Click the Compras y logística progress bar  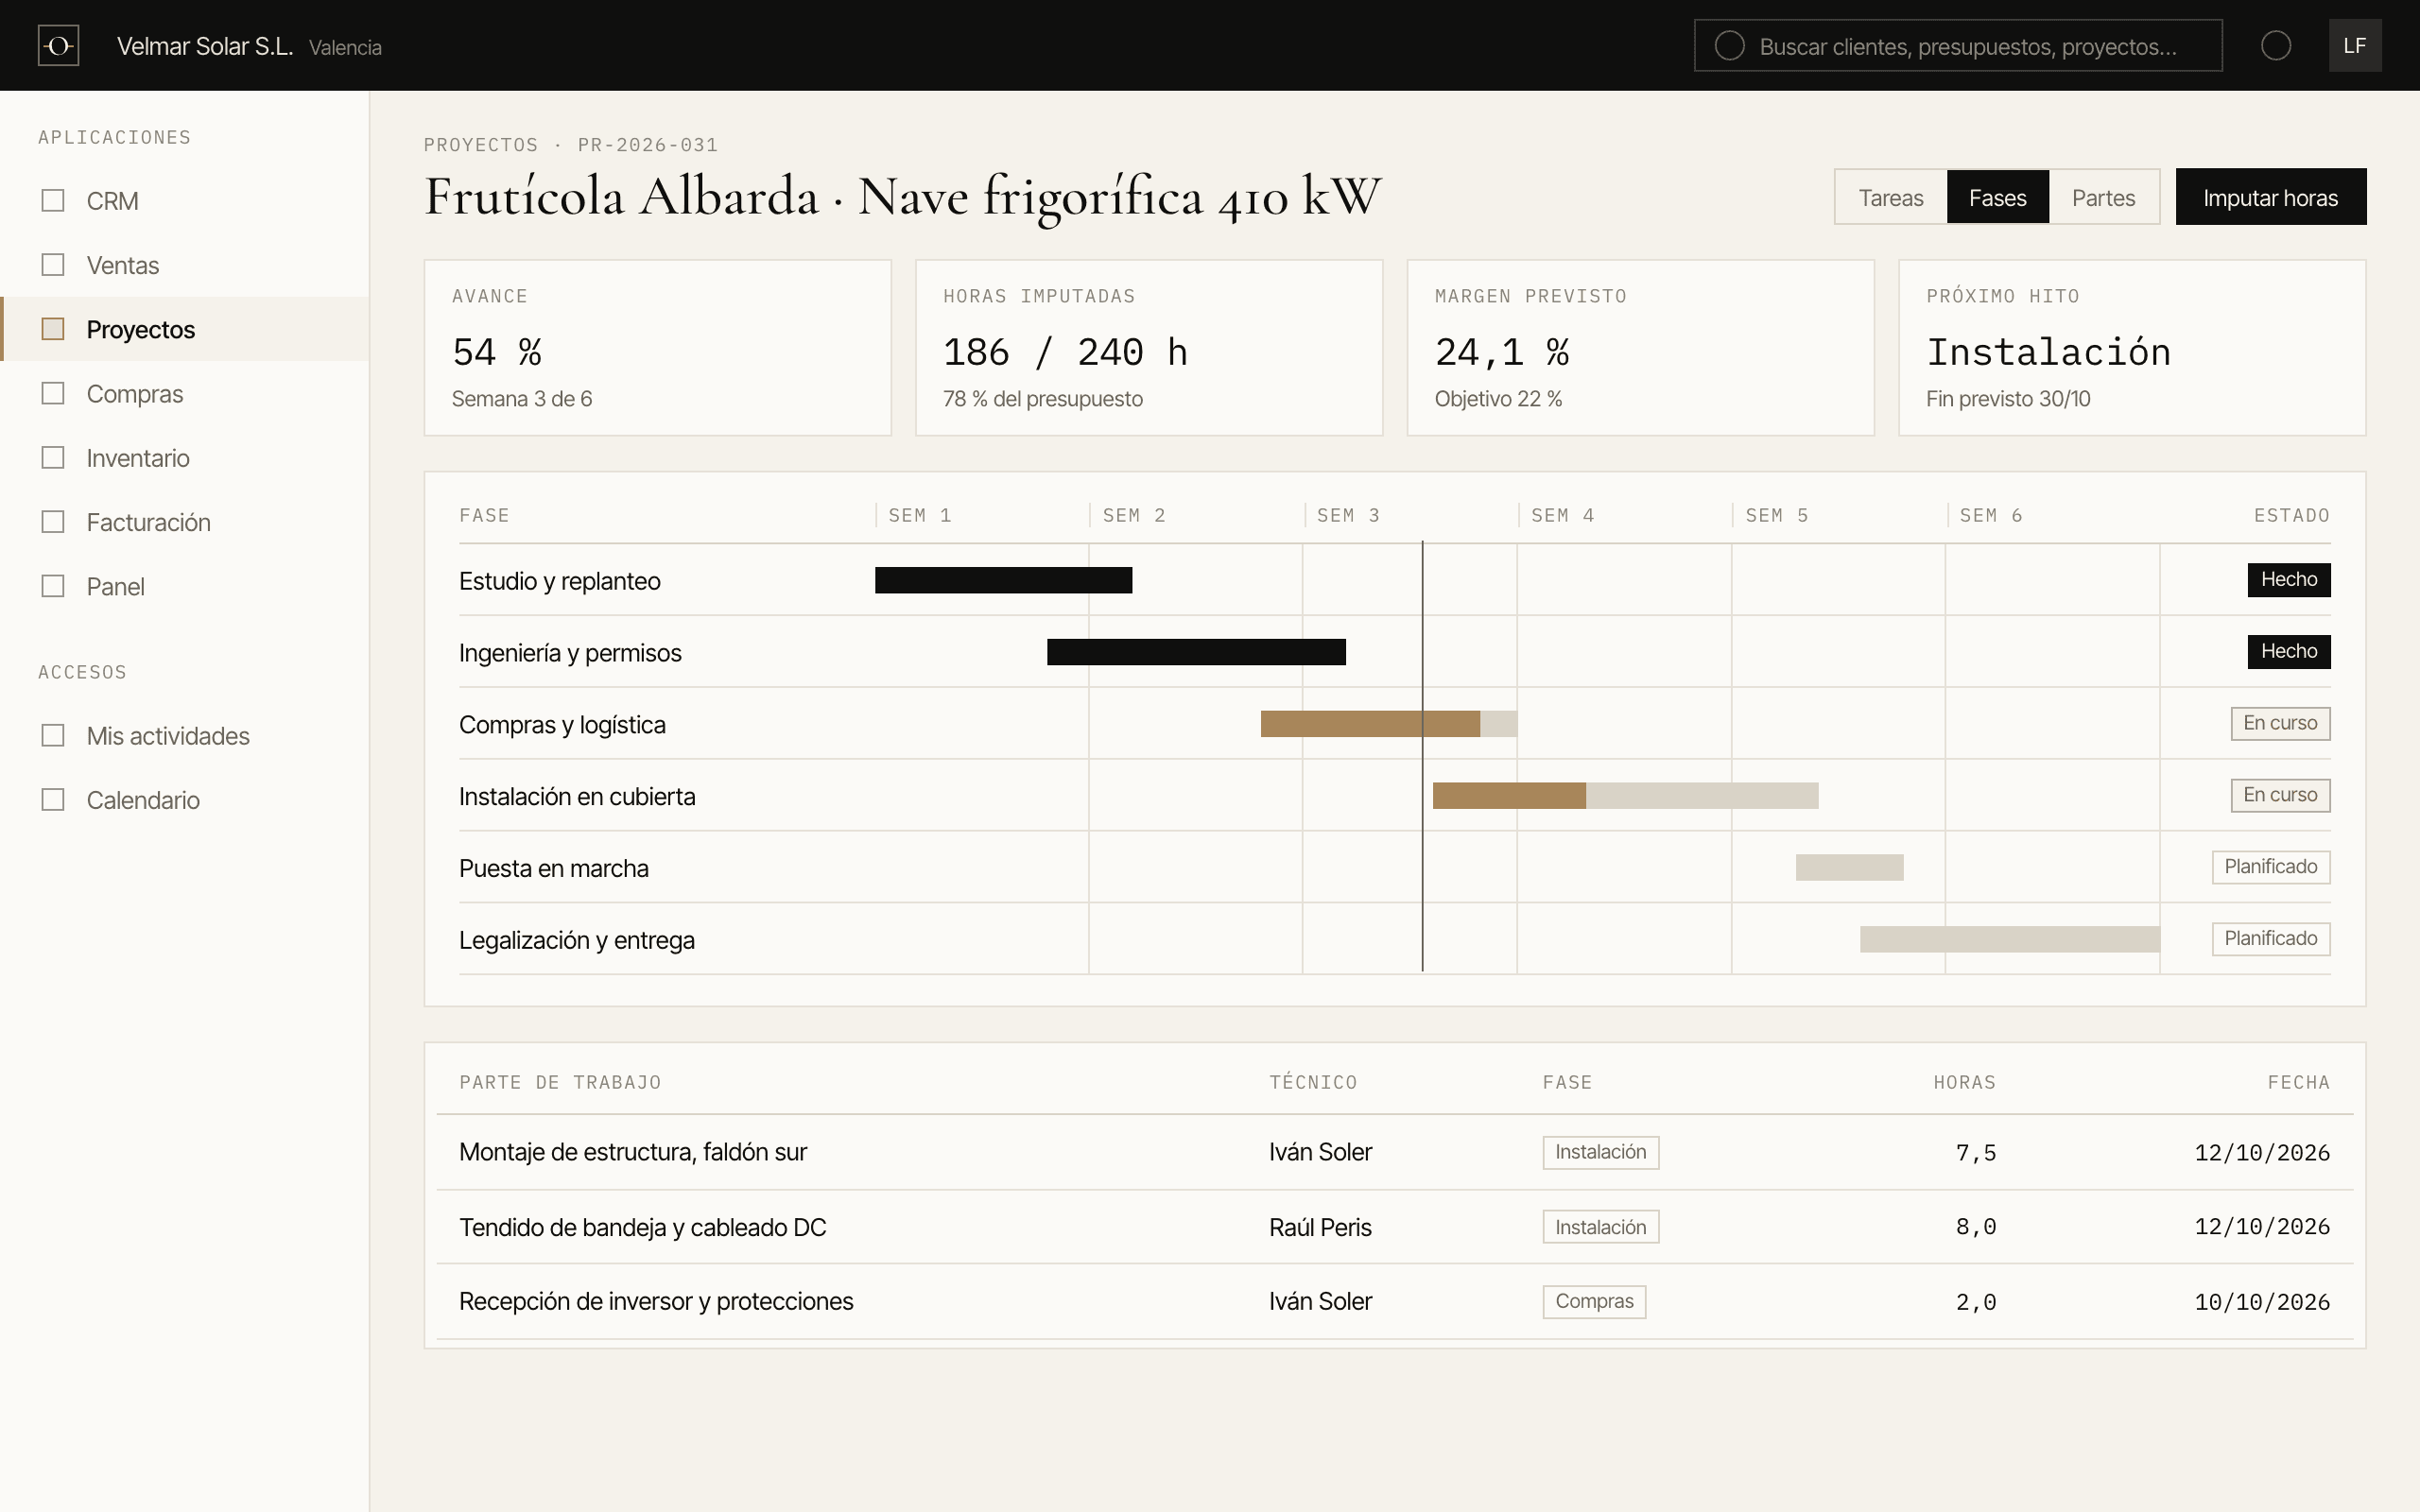(1388, 724)
